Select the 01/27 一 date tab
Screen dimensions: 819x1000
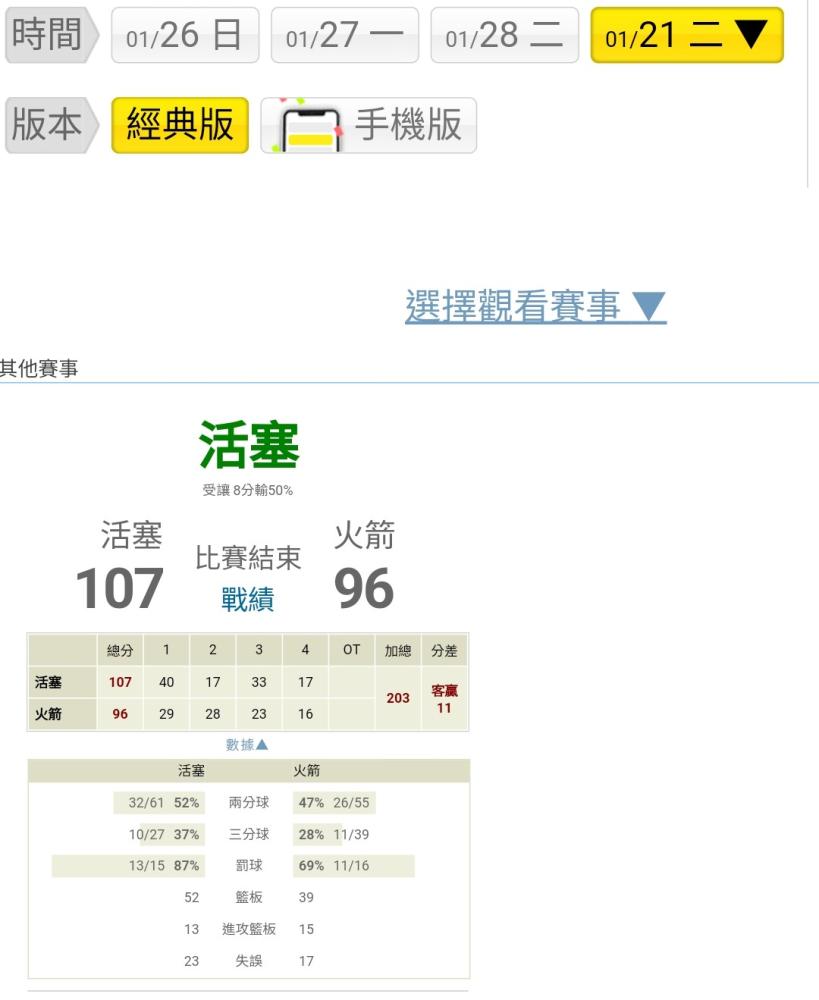[x=344, y=35]
